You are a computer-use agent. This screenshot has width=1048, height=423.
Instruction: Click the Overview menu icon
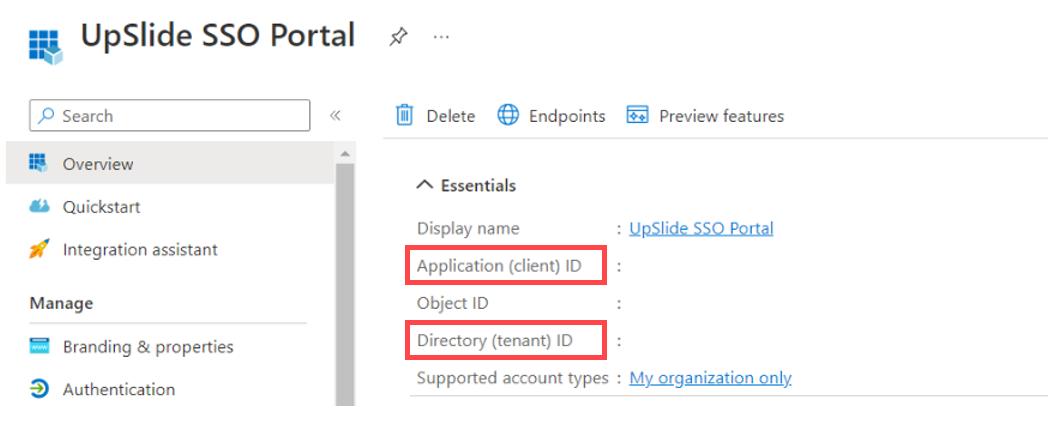click(39, 162)
